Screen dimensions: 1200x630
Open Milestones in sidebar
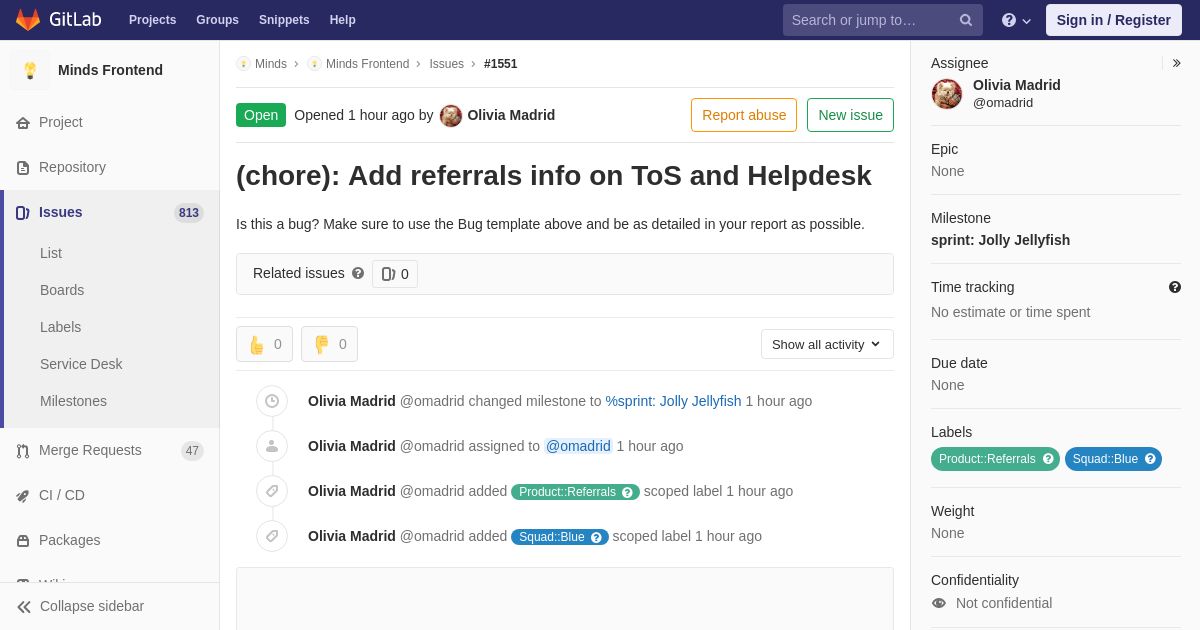click(x=73, y=401)
